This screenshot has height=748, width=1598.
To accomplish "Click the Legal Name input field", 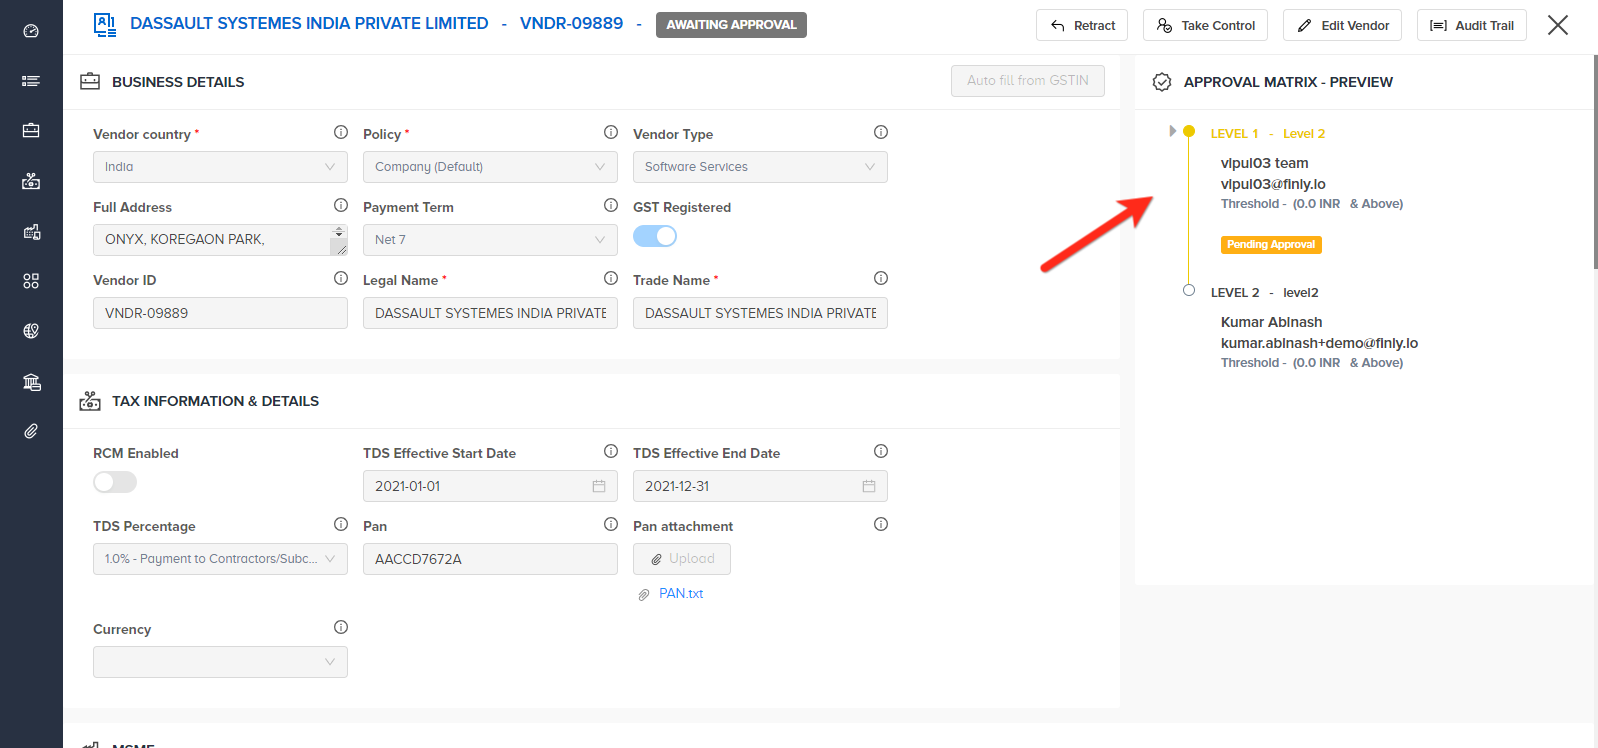I will pos(490,313).
